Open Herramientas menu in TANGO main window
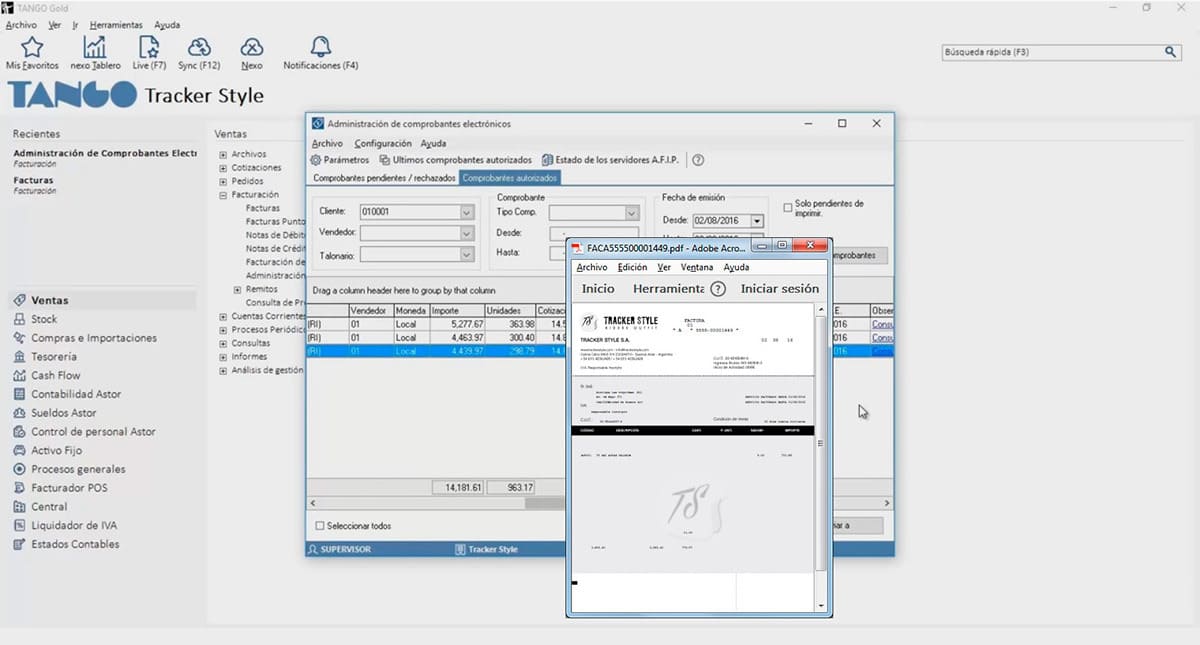Screen dimensions: 1200x645 click(116, 25)
